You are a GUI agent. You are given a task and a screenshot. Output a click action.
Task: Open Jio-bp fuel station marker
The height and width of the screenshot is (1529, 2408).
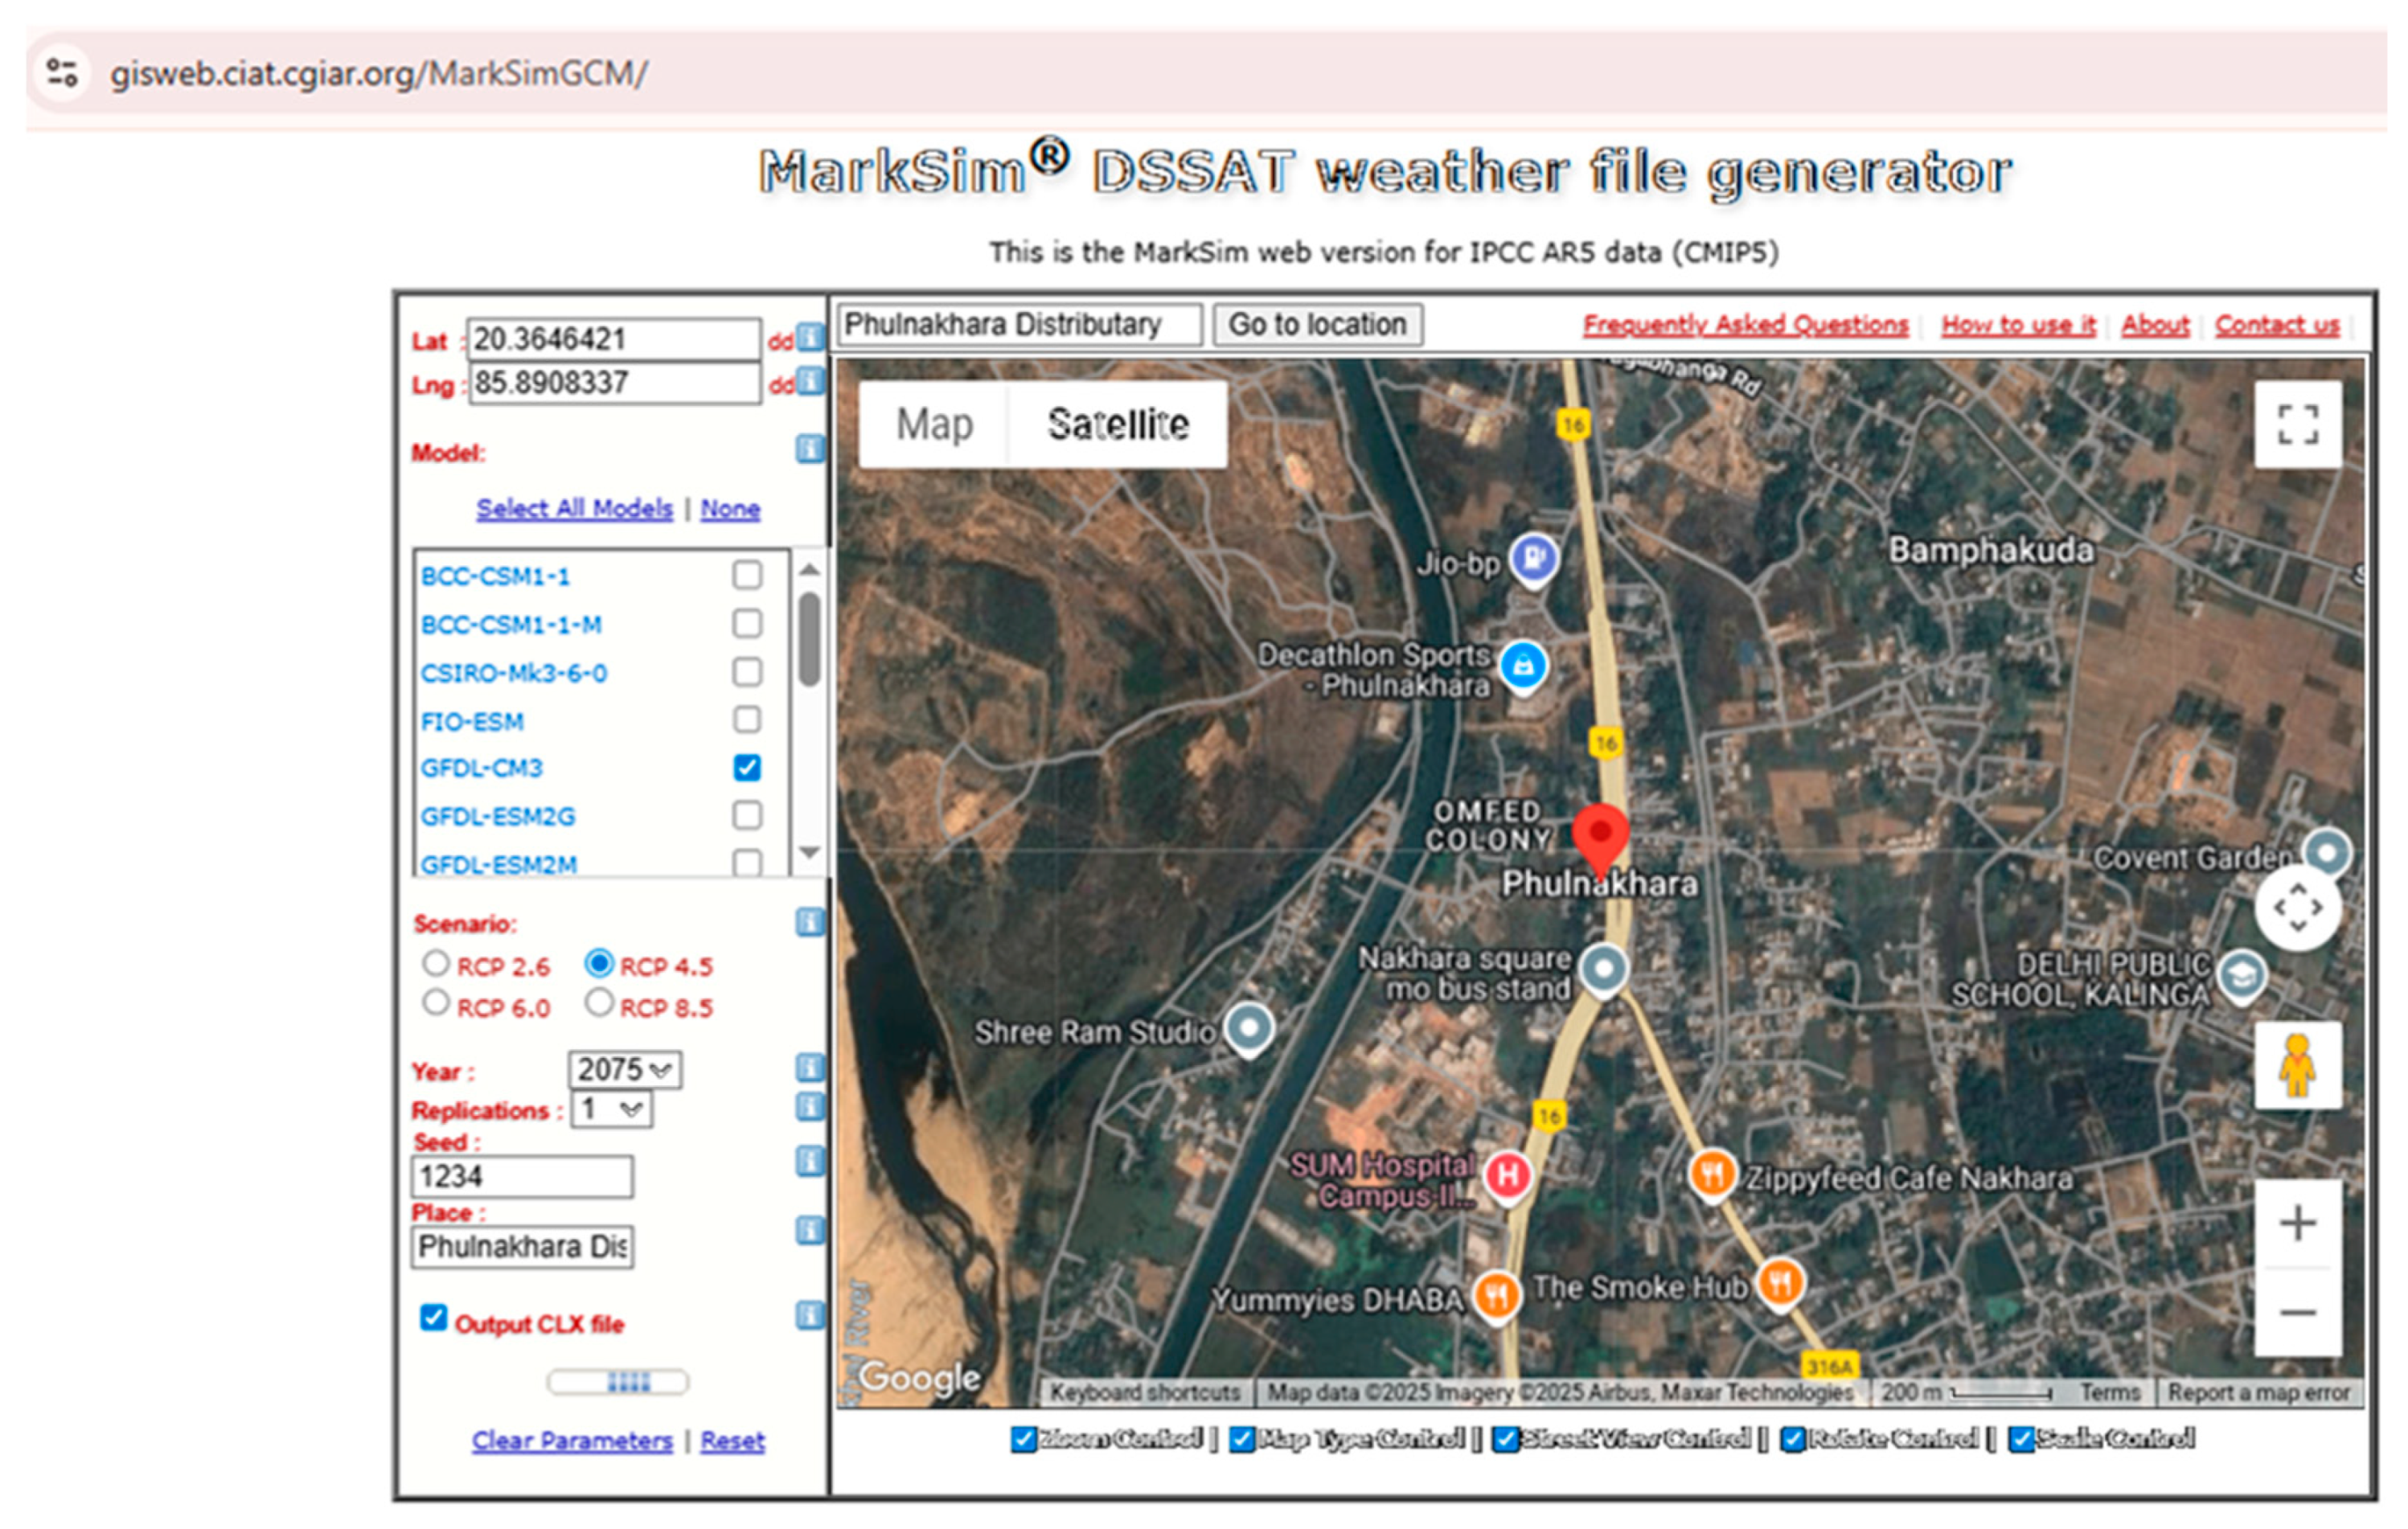click(x=1533, y=559)
